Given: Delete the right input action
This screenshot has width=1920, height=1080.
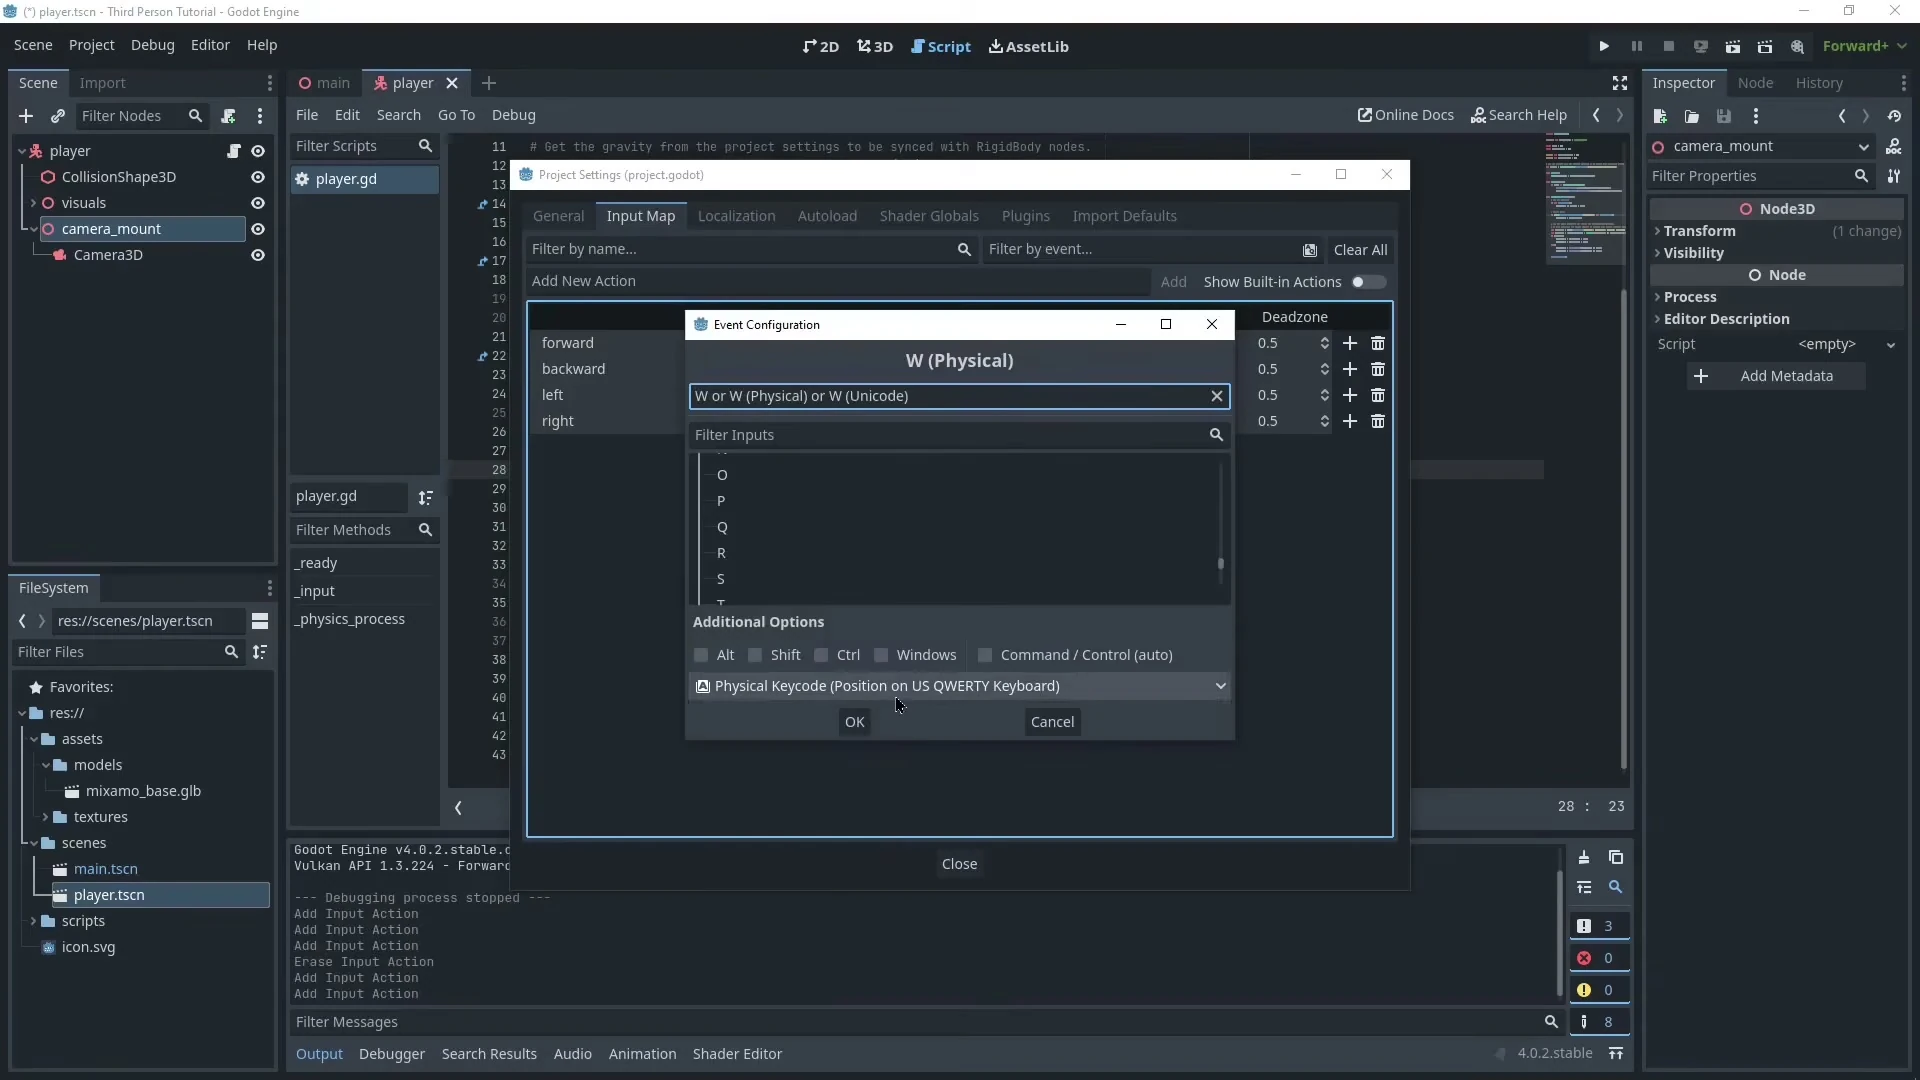Looking at the screenshot, I should pyautogui.click(x=1378, y=421).
